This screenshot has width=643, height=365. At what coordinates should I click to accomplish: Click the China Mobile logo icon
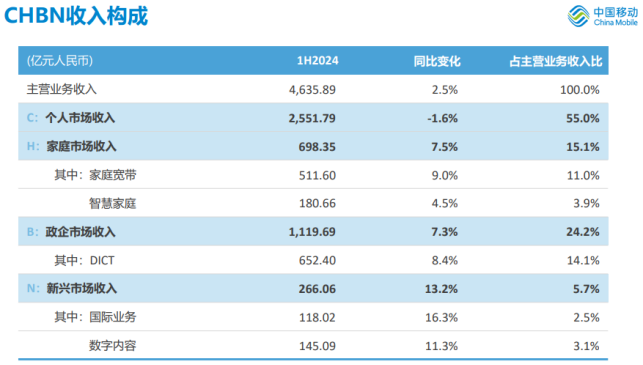tap(579, 16)
